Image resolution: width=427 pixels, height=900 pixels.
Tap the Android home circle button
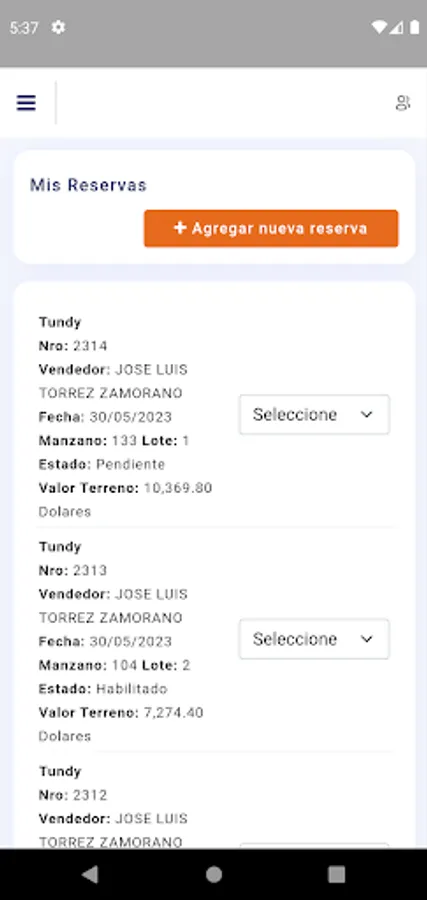point(214,874)
